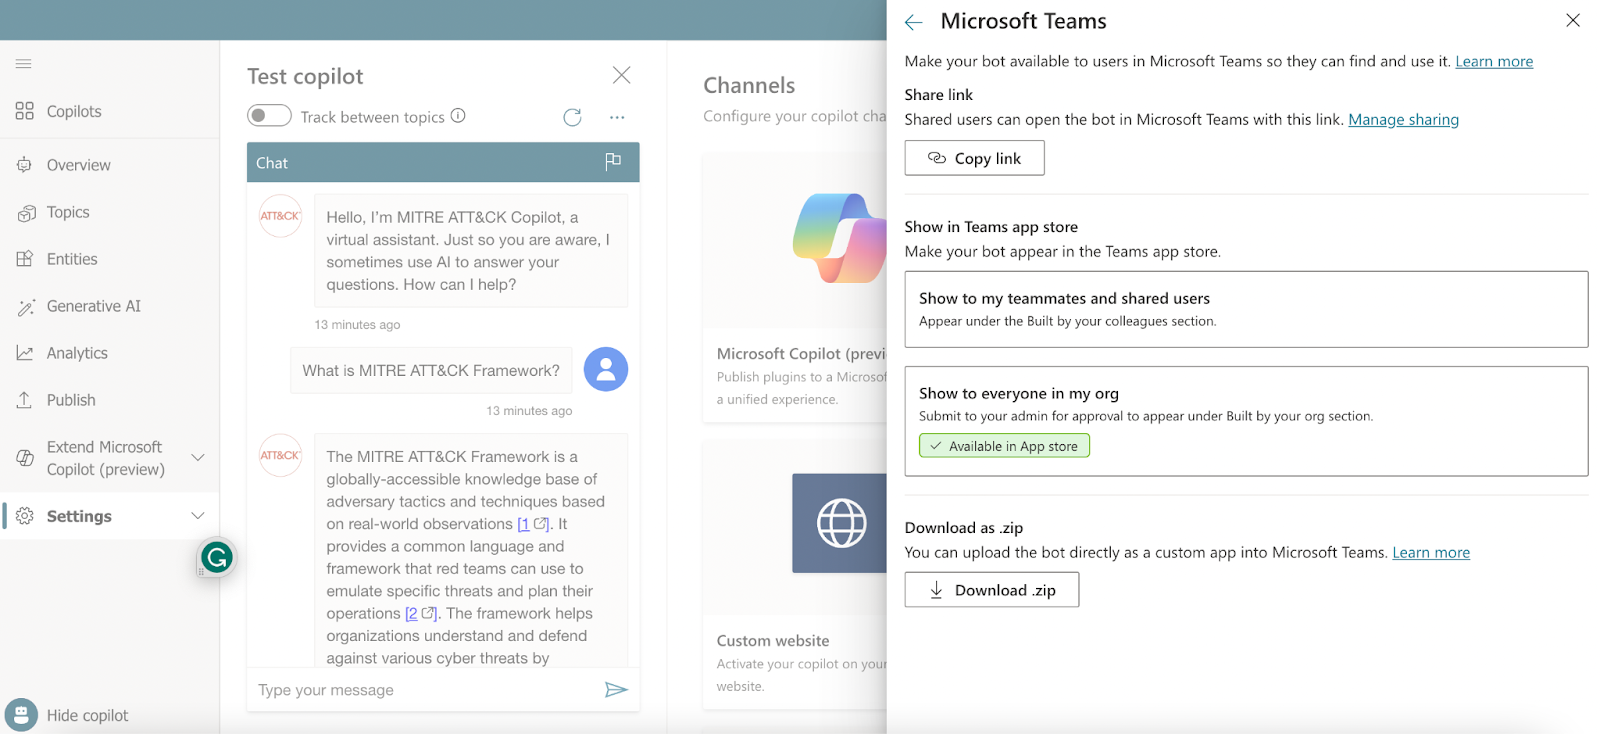The width and height of the screenshot is (1600, 734).
Task: Go back from Microsoft Teams panel
Action: point(914,22)
